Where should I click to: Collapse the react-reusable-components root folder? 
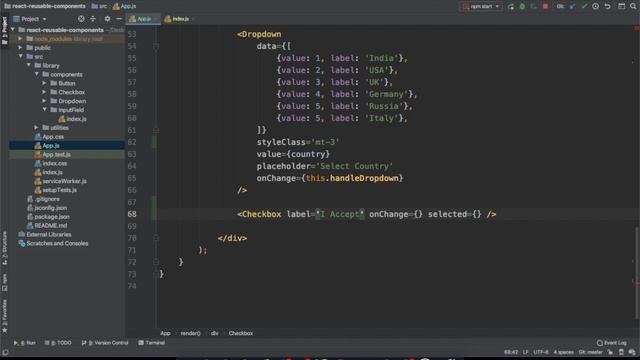coord(13,30)
